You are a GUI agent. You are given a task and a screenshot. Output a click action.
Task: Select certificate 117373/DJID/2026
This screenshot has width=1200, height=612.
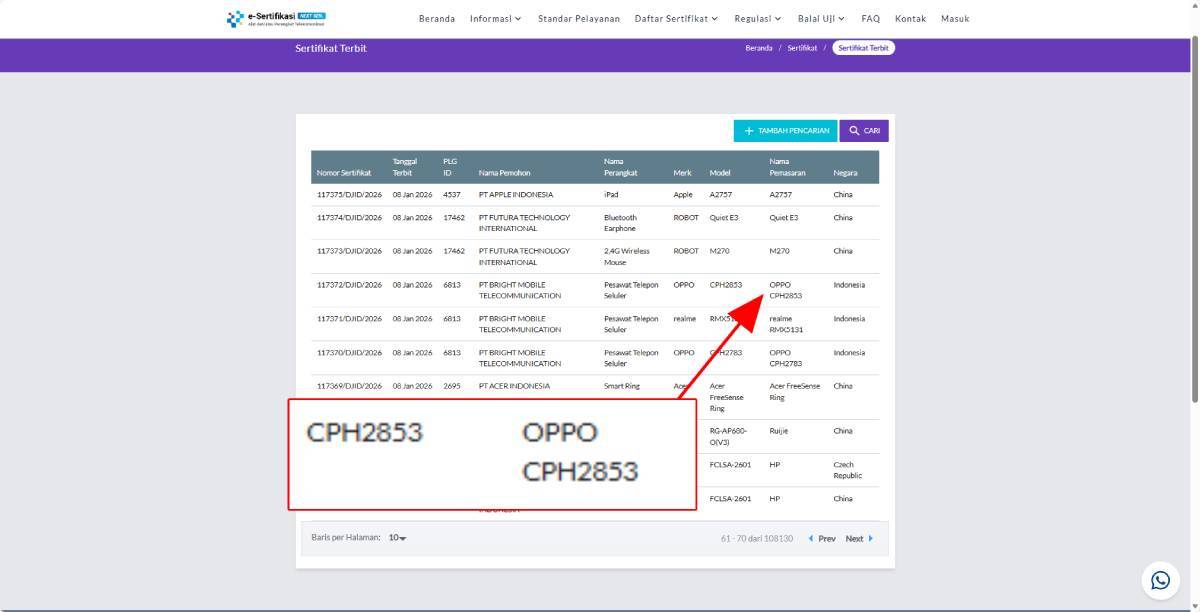(349, 251)
